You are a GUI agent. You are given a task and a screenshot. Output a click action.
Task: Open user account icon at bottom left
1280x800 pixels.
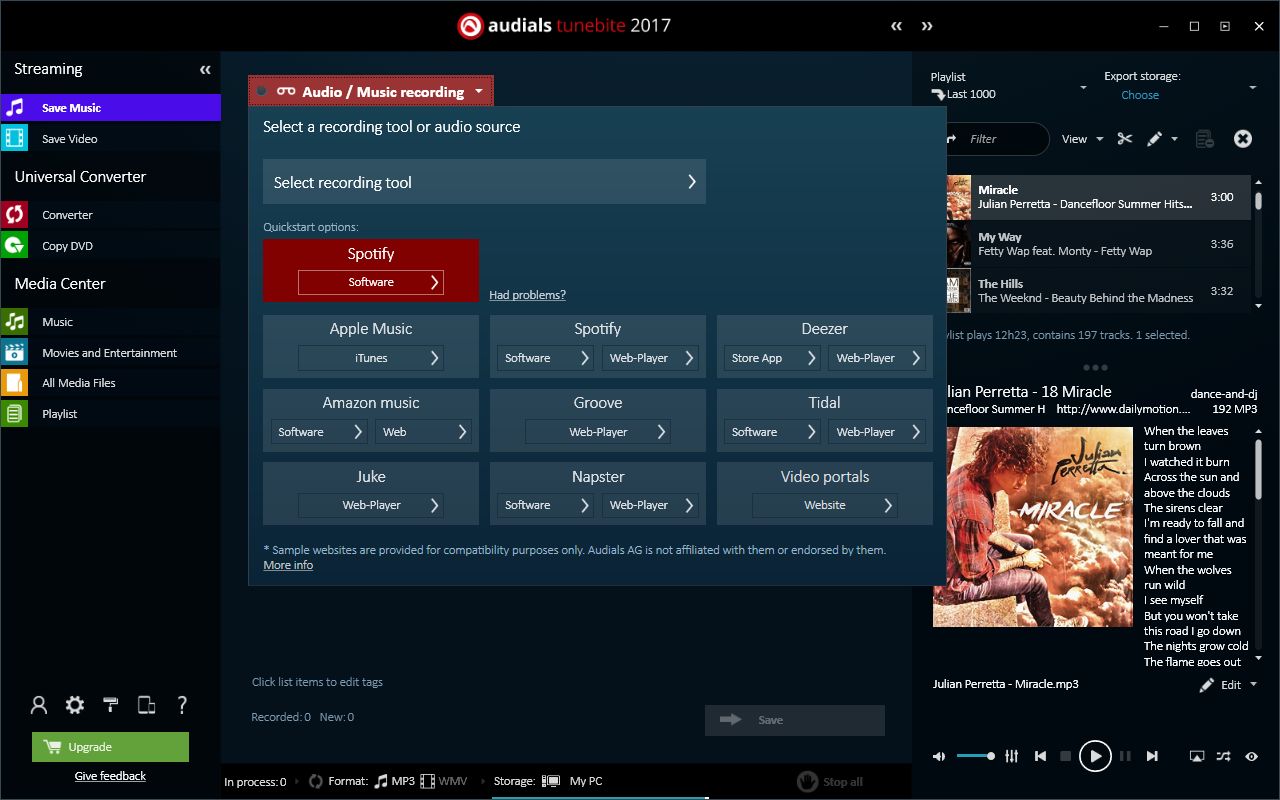coord(39,705)
